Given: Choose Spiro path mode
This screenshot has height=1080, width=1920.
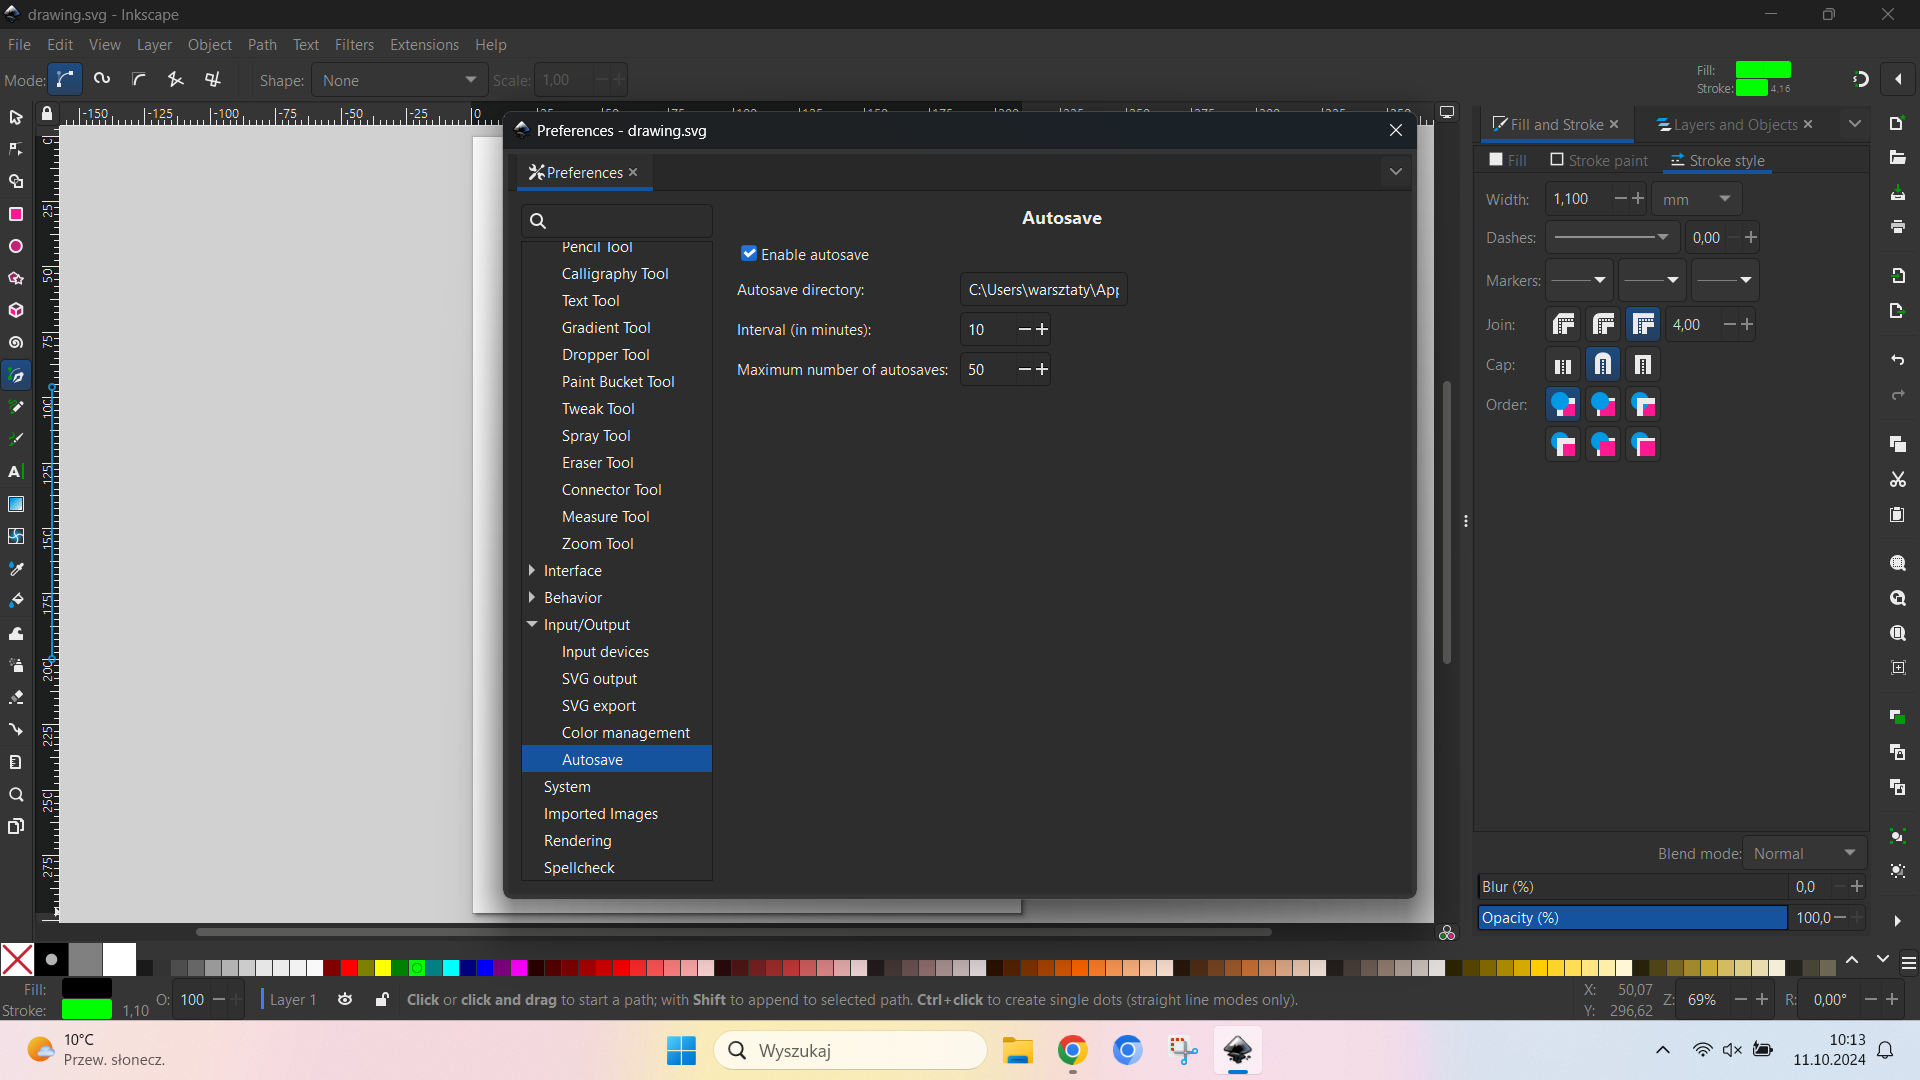Looking at the screenshot, I should [102, 80].
